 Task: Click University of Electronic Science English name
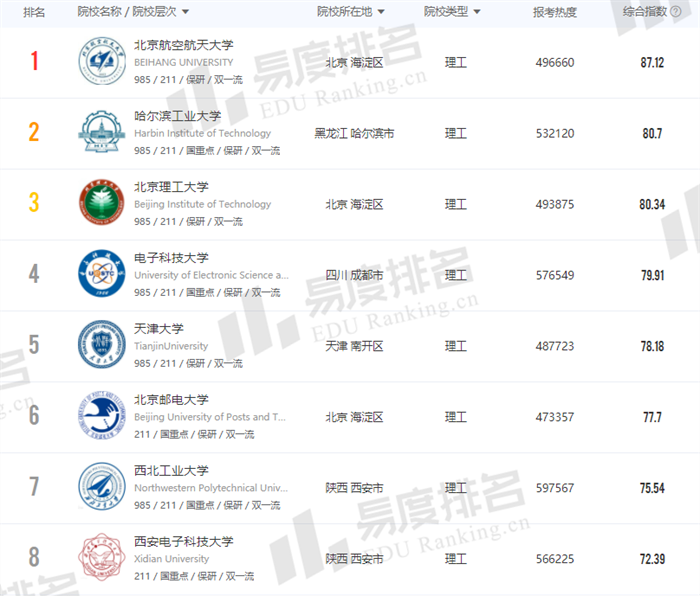[x=211, y=275]
